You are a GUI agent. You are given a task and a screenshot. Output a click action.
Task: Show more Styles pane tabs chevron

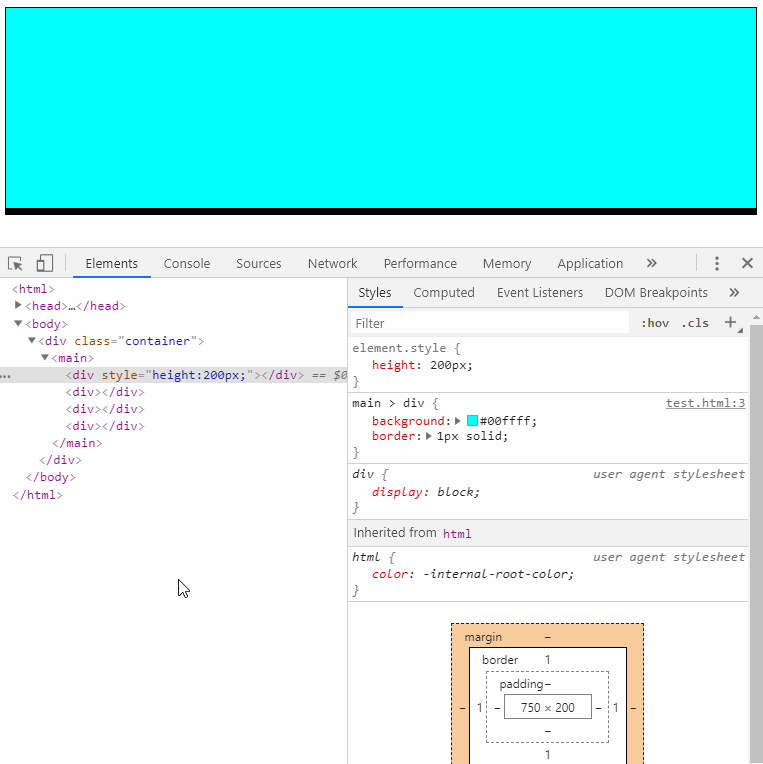pos(734,292)
